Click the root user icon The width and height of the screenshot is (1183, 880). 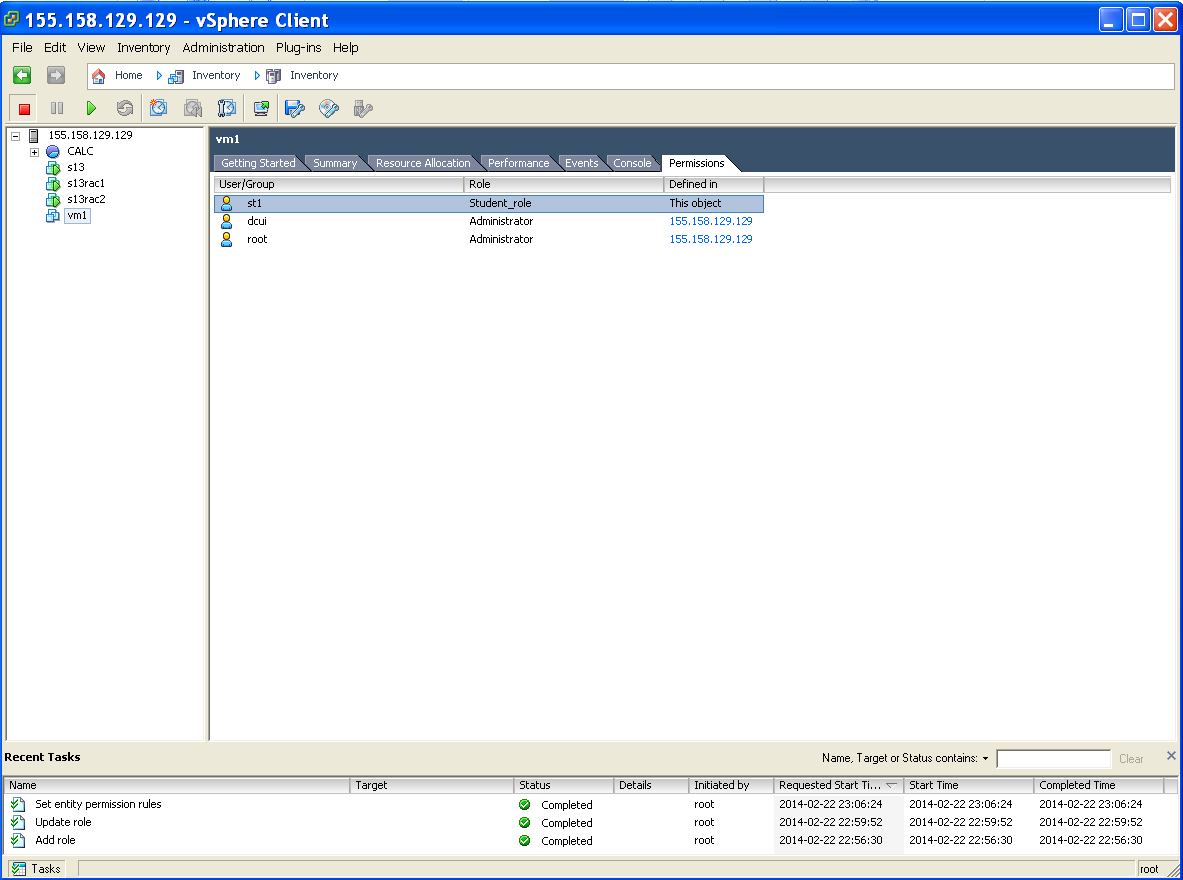[226, 239]
